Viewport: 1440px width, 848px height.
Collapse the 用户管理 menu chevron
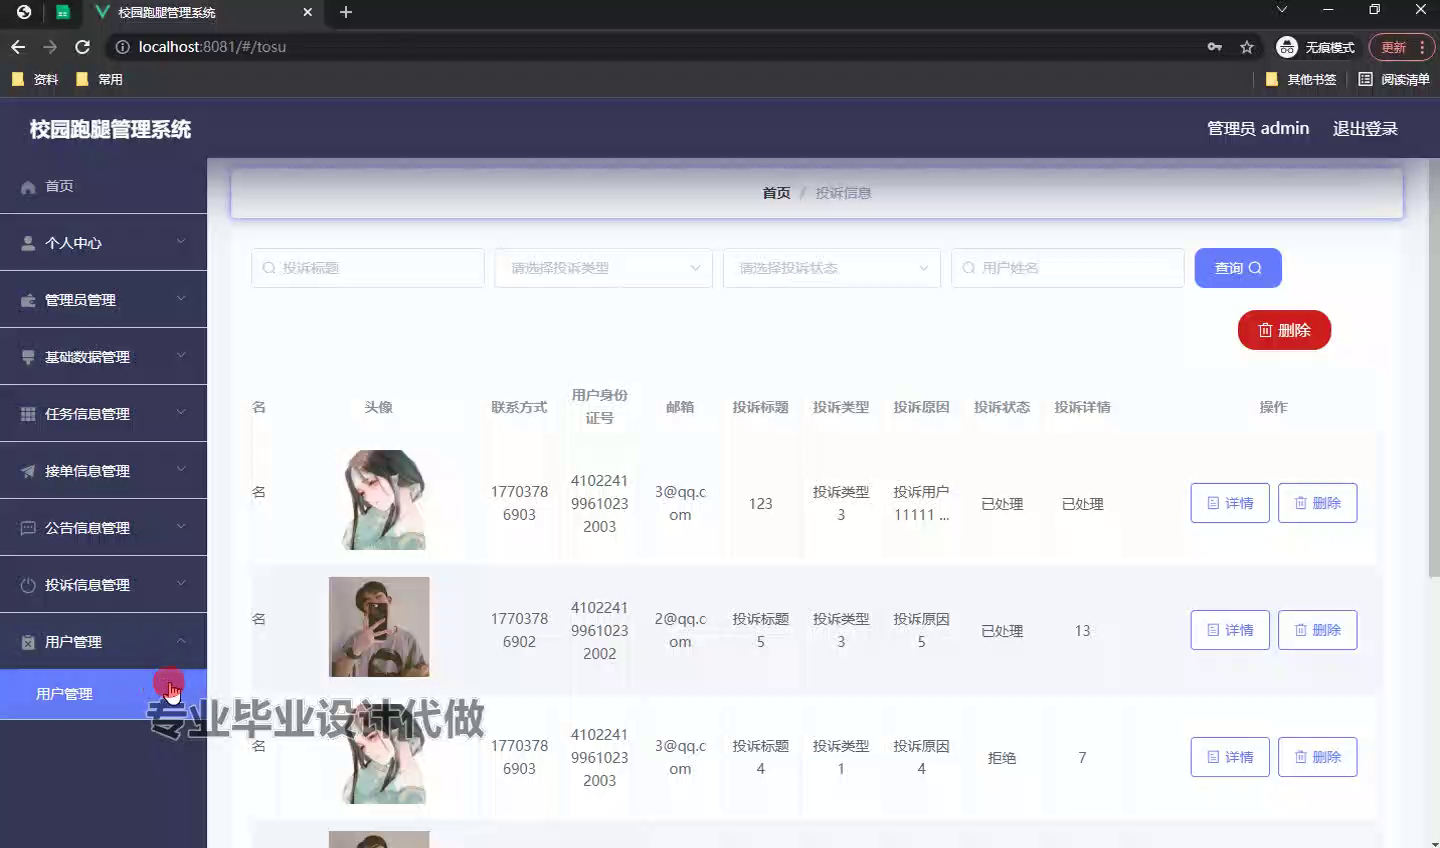click(181, 641)
